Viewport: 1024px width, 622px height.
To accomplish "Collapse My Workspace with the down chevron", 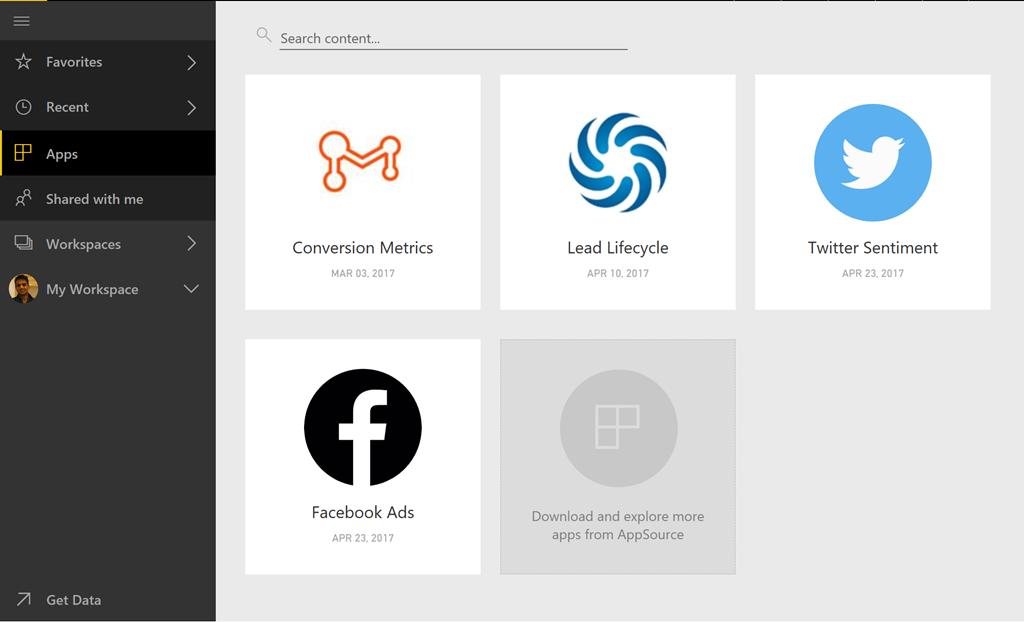I will tap(191, 288).
